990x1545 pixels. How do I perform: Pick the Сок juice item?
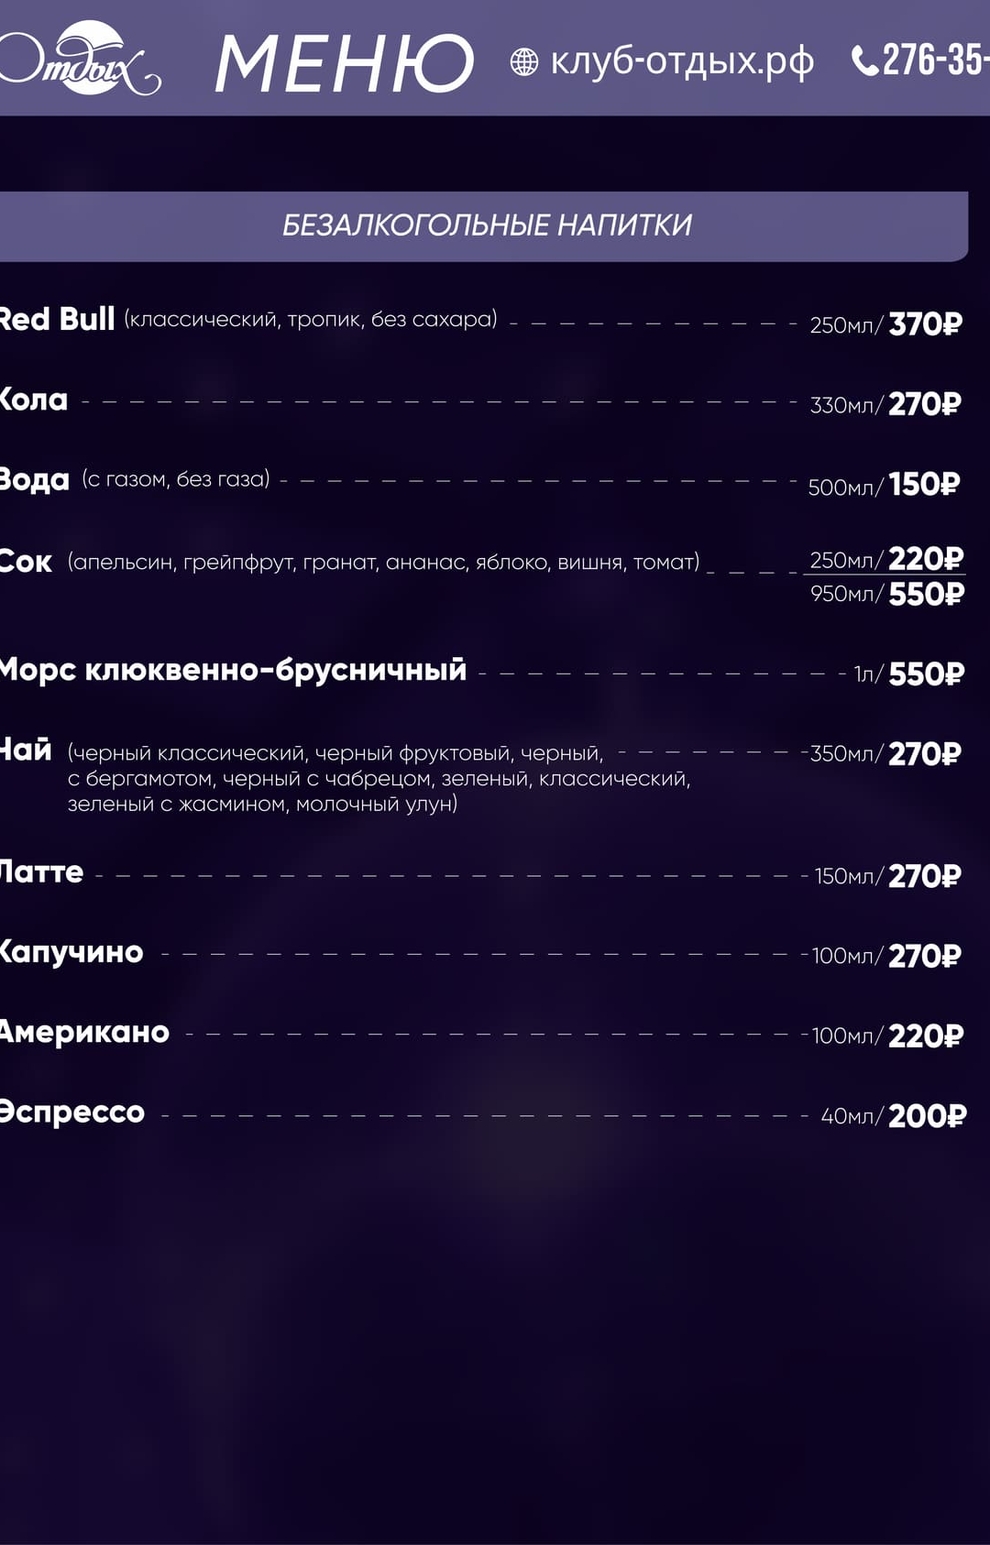(26, 562)
